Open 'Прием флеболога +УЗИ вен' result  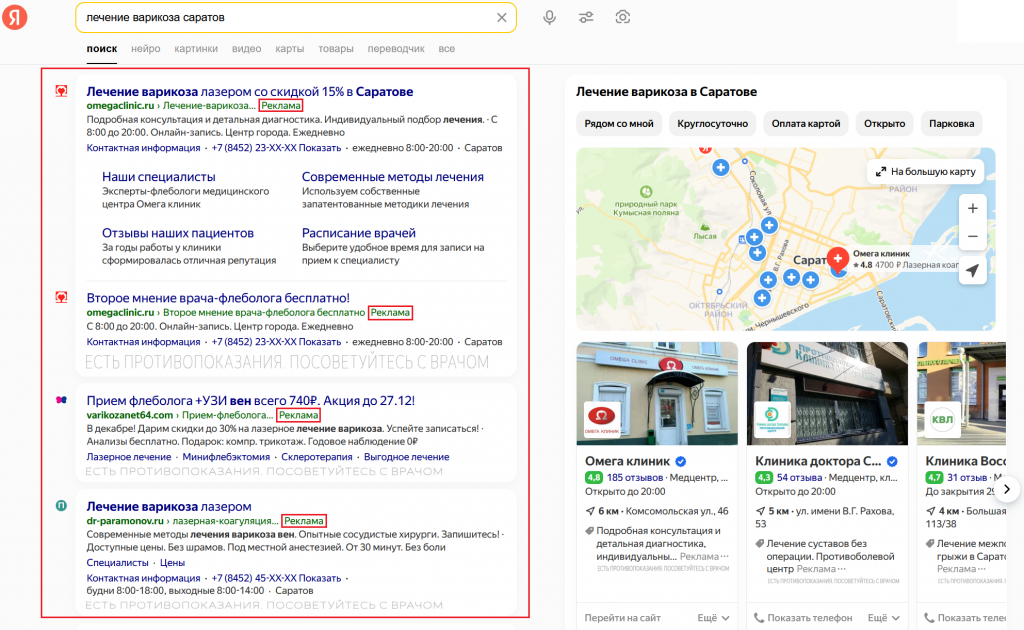click(251, 400)
